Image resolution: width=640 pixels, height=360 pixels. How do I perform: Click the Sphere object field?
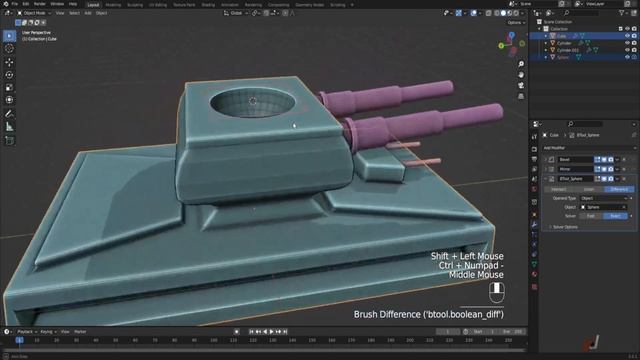[x=604, y=207]
